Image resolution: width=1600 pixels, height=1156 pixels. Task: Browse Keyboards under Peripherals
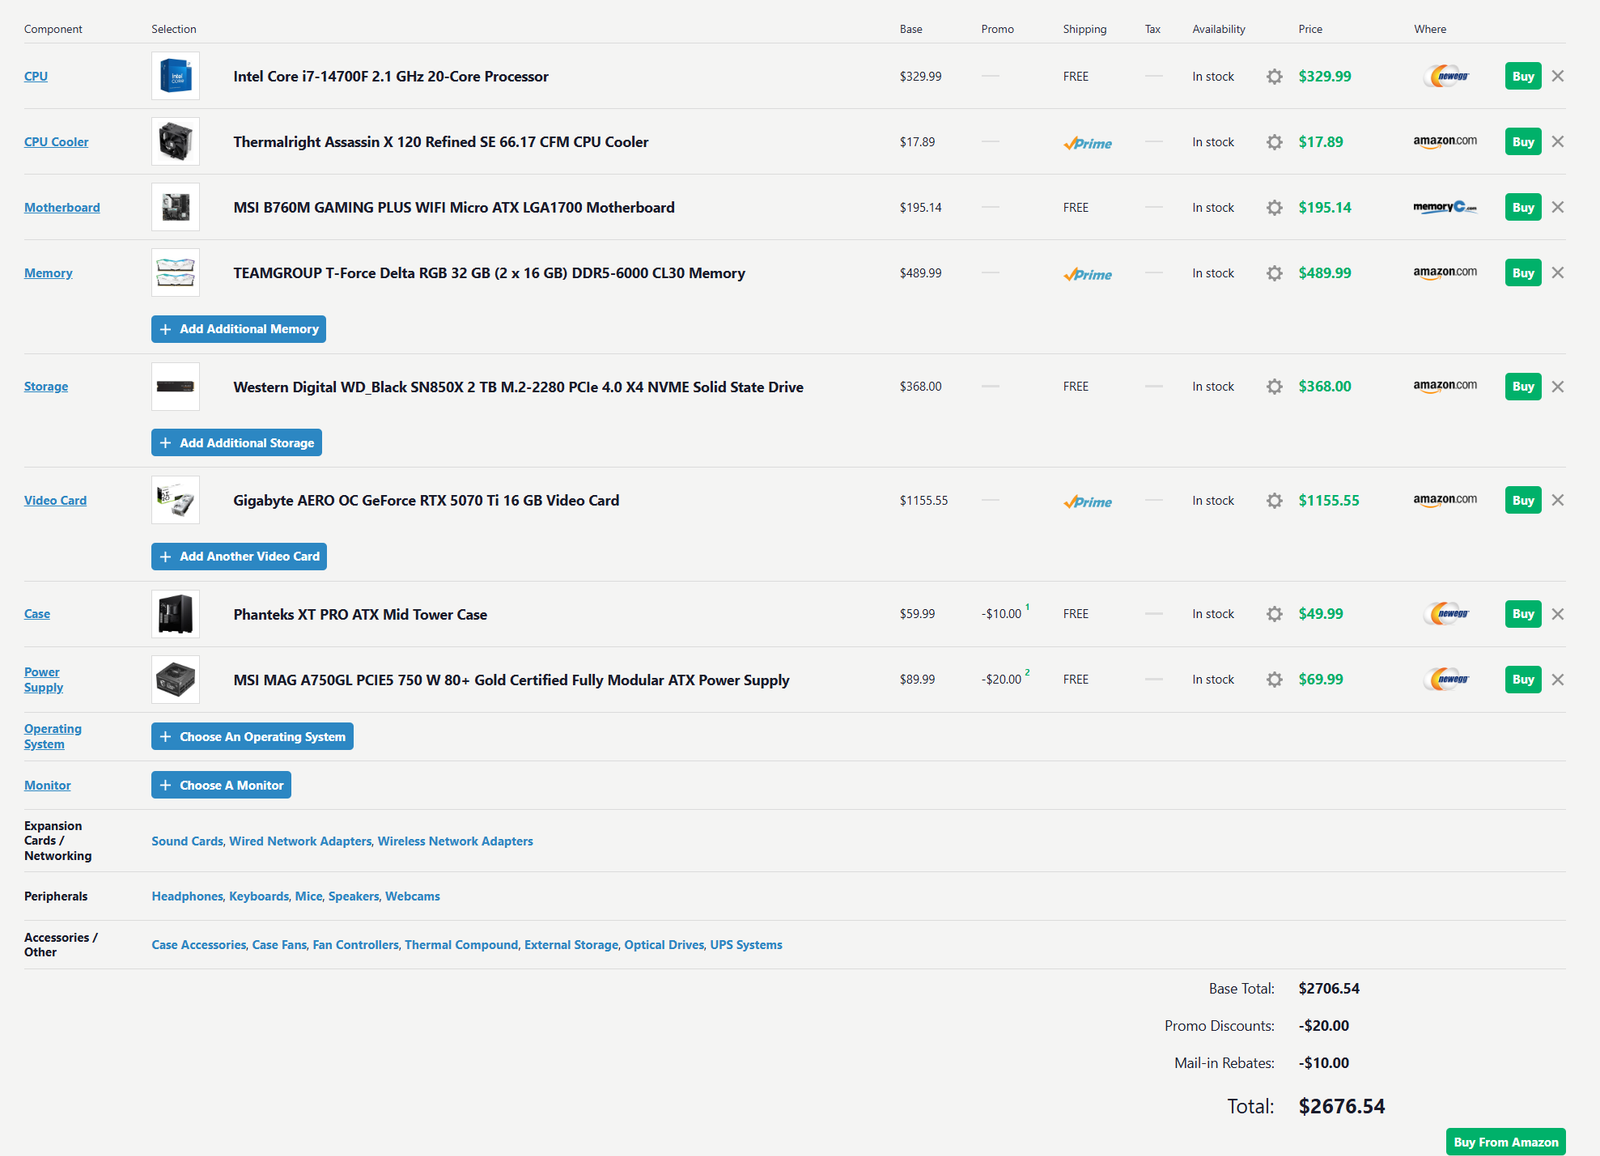click(259, 896)
